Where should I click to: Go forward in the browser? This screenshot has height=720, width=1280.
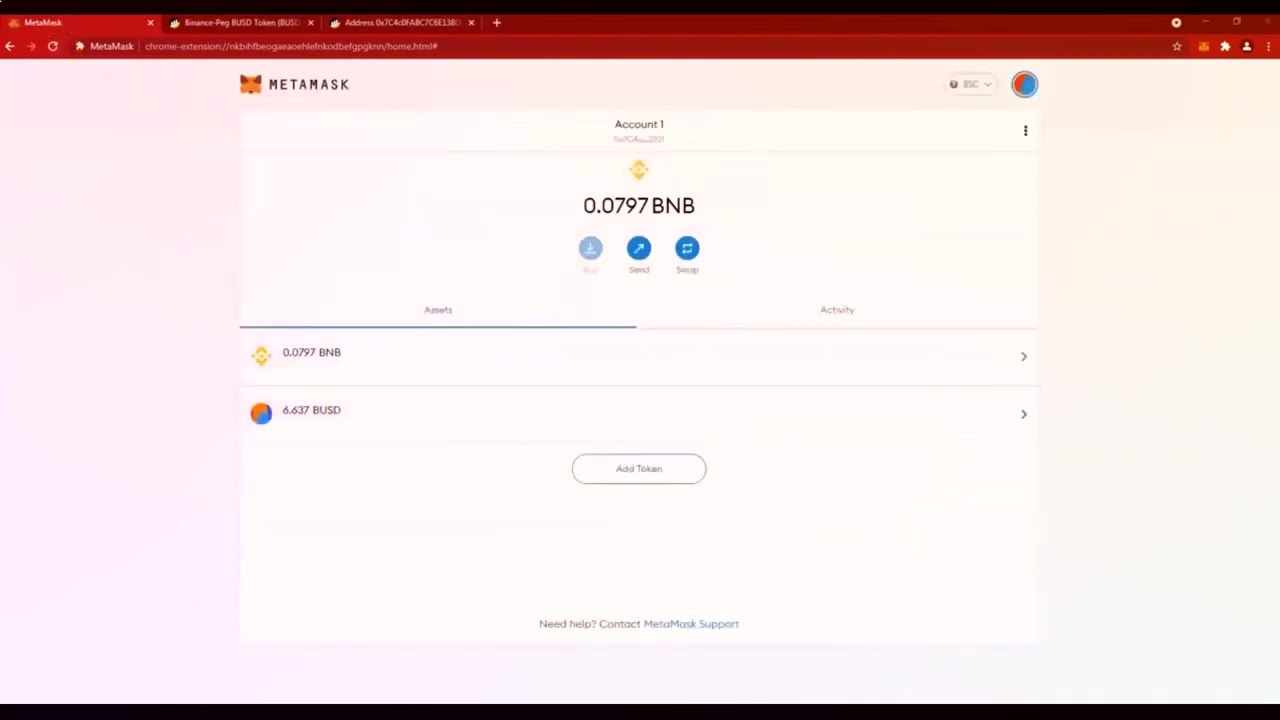(x=31, y=46)
